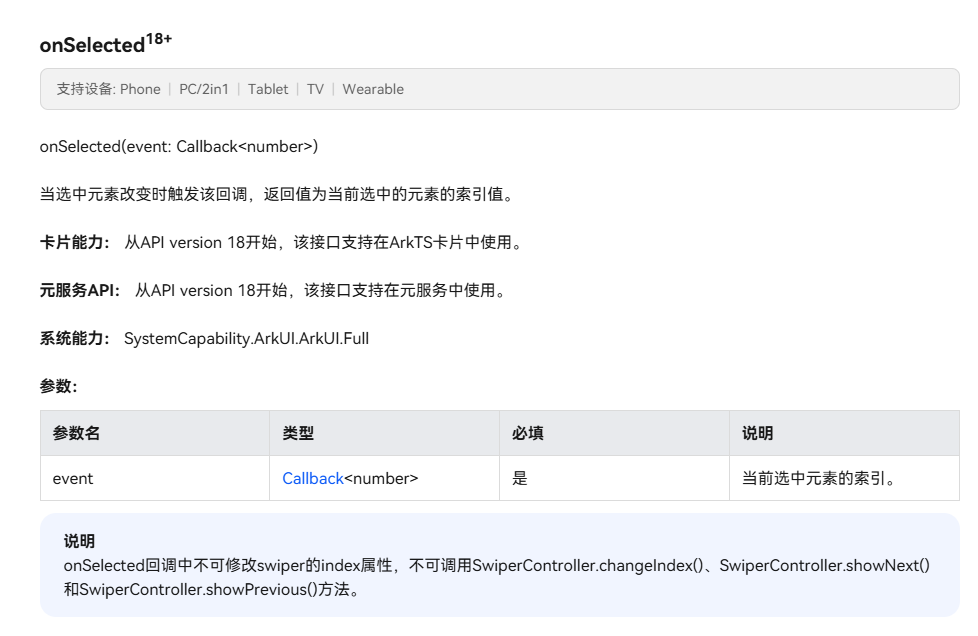
Task: Open the Callback type link
Action: [312, 478]
